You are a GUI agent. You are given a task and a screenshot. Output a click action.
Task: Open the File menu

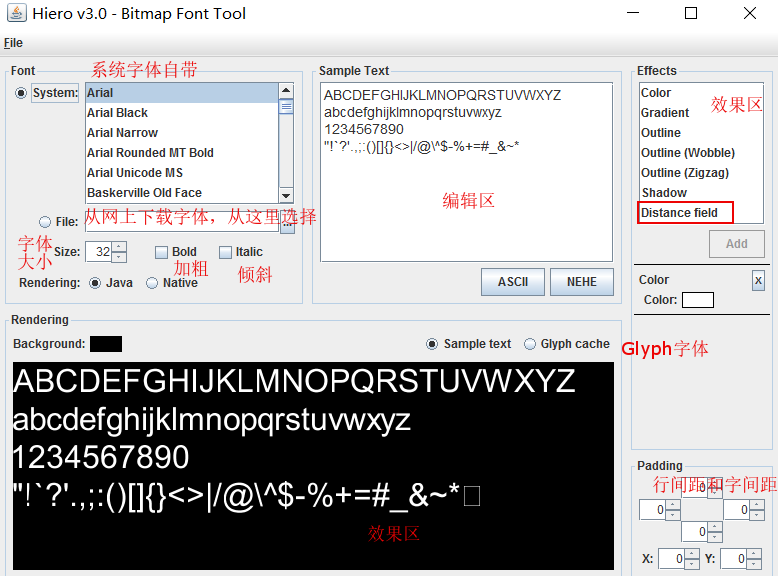[x=13, y=43]
